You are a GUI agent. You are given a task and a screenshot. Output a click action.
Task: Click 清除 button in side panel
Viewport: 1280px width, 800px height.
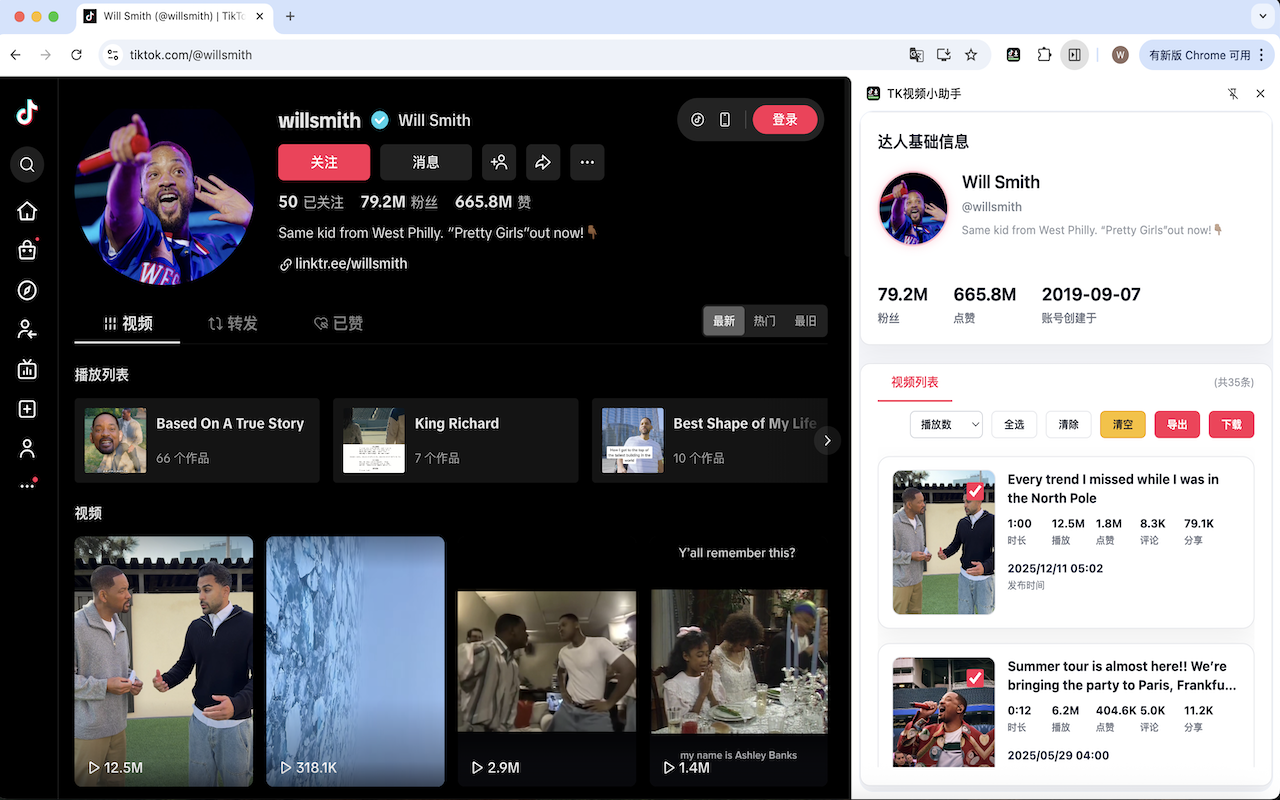tap(1069, 424)
